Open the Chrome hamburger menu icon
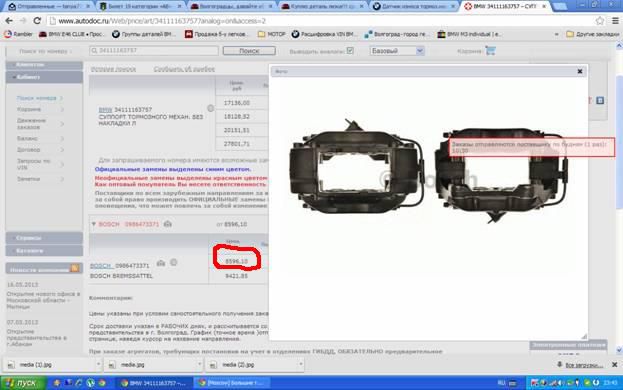Screen dimensions: 623x390 click(615, 21)
